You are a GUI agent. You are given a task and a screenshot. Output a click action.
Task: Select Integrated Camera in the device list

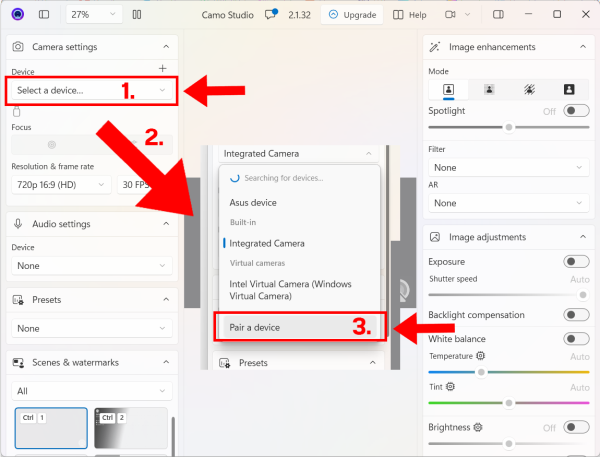pos(267,243)
